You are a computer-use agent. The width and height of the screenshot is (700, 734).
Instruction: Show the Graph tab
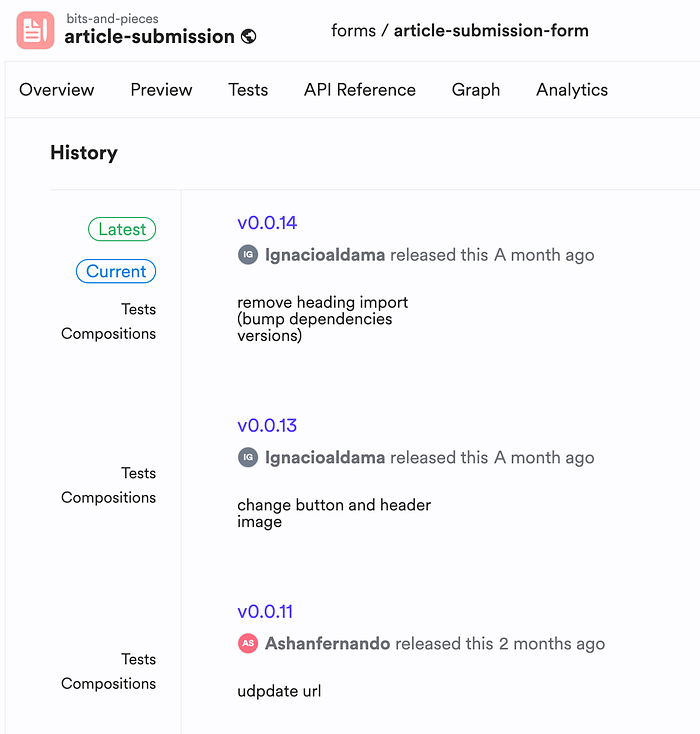[x=476, y=90]
